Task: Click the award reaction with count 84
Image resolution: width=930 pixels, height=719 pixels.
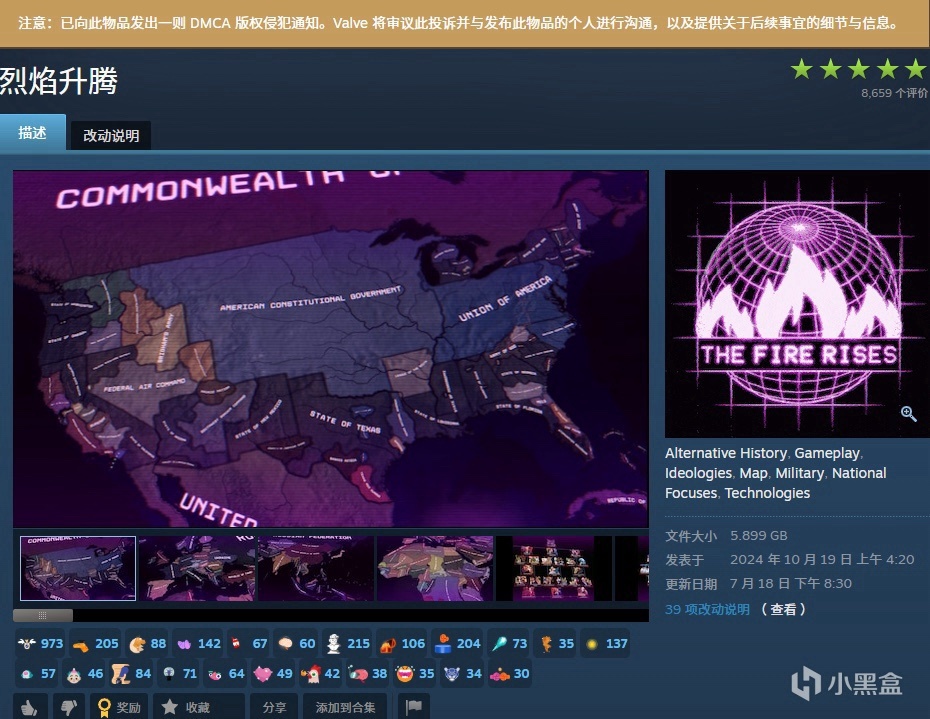Action: click(x=132, y=674)
